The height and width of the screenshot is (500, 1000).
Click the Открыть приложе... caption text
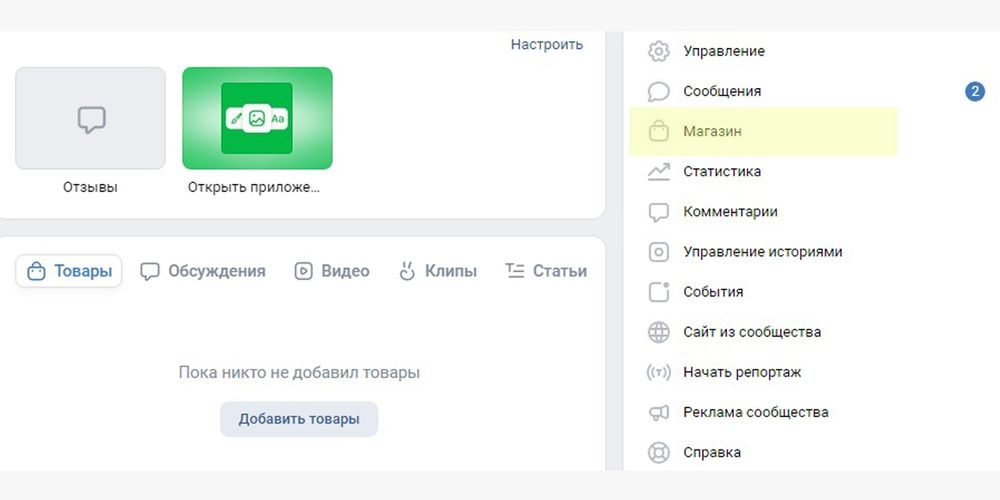tap(254, 188)
